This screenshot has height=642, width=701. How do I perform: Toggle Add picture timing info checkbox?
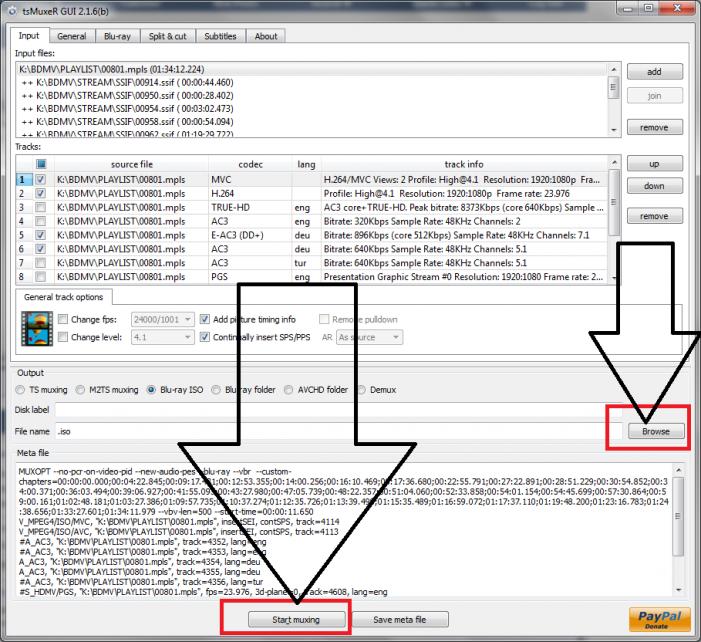coord(205,319)
